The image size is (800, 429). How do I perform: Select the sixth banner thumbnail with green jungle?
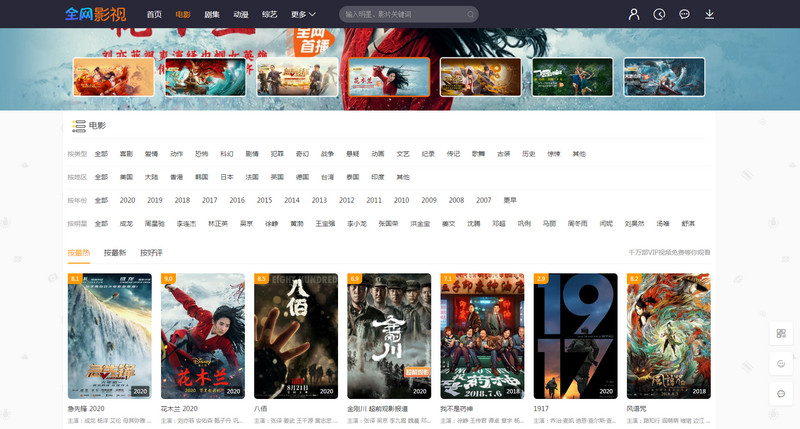tap(572, 77)
